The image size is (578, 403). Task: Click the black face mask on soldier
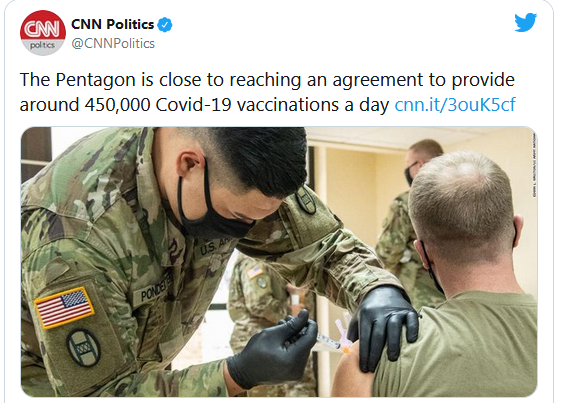coord(211,209)
